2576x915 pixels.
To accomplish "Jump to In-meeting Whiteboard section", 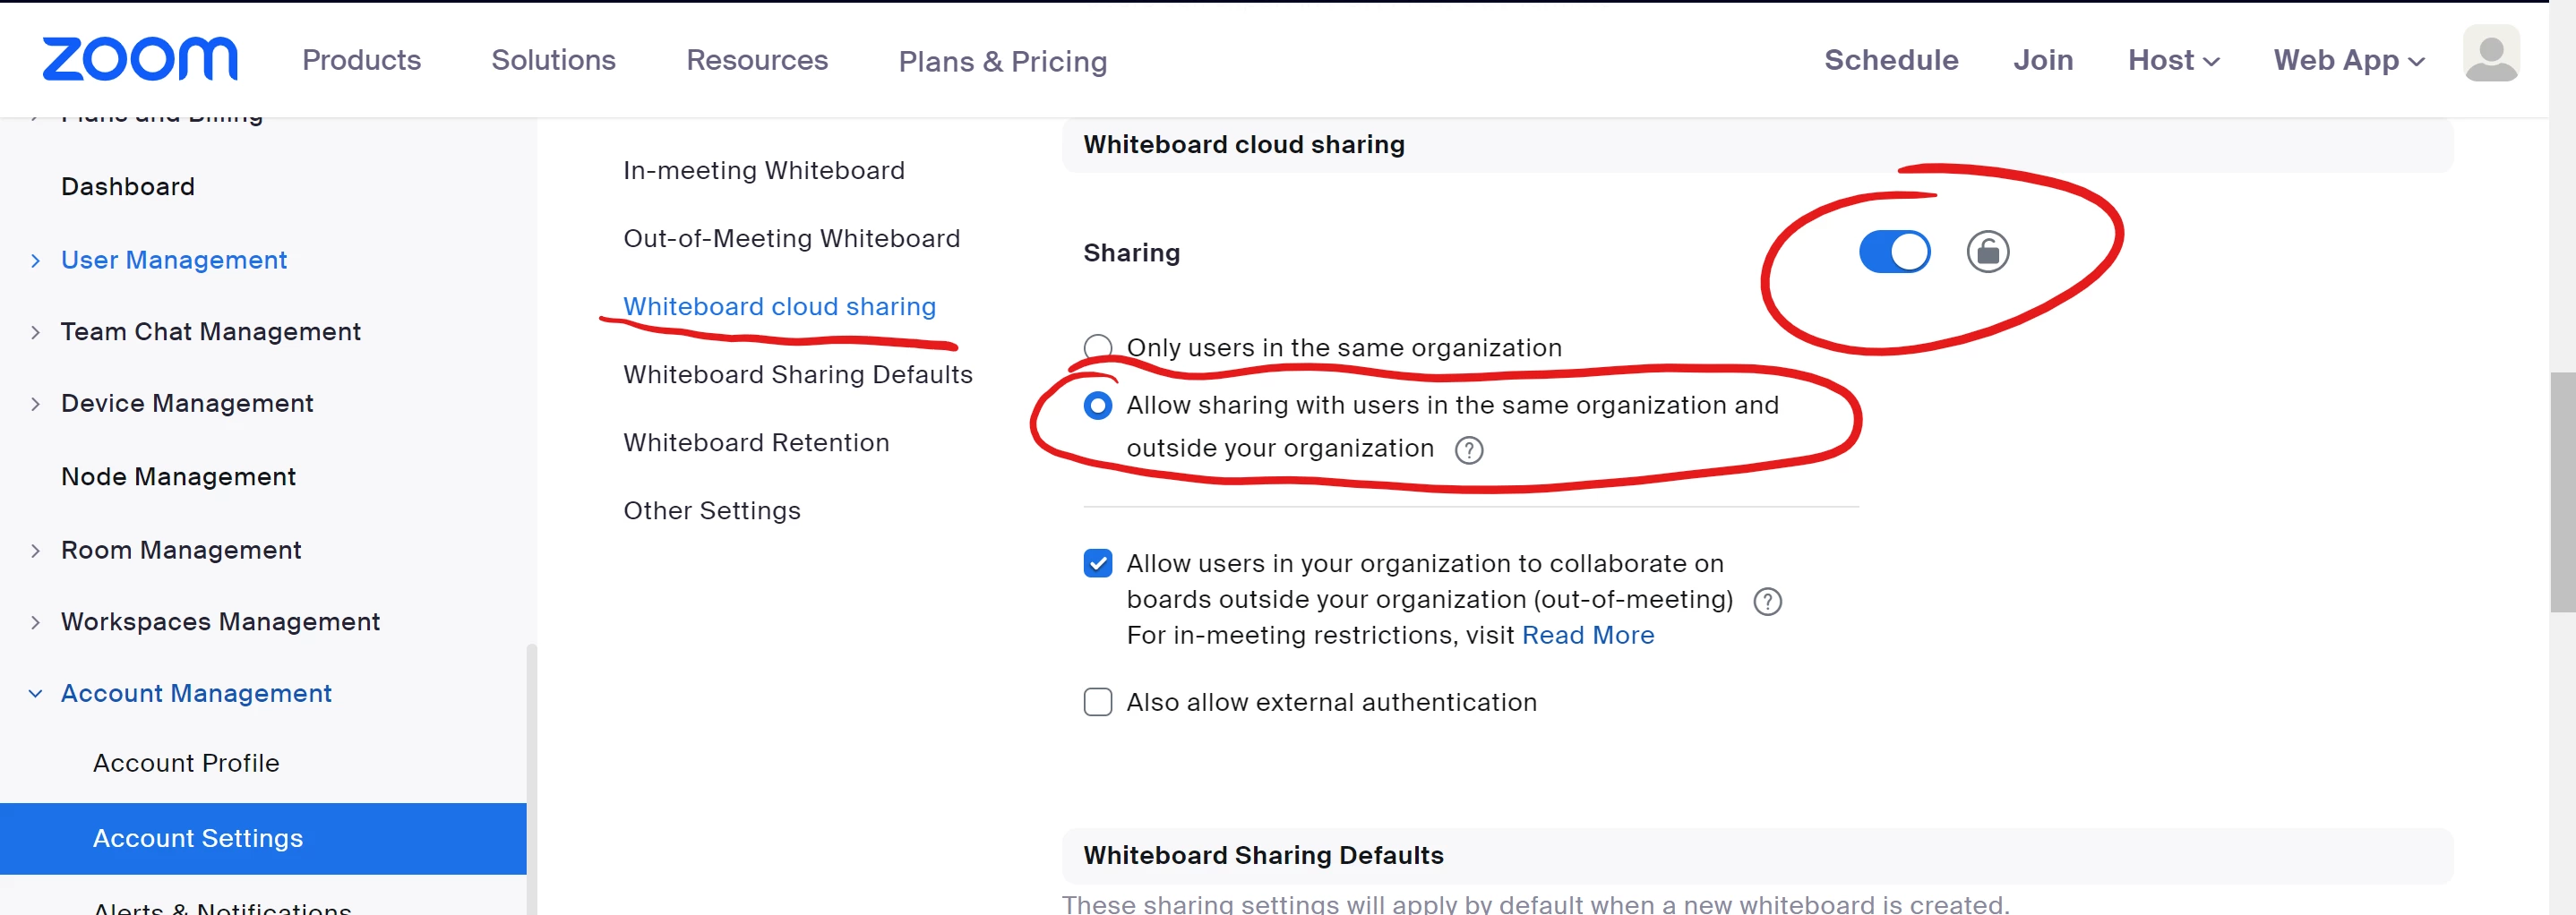I will click(x=763, y=170).
